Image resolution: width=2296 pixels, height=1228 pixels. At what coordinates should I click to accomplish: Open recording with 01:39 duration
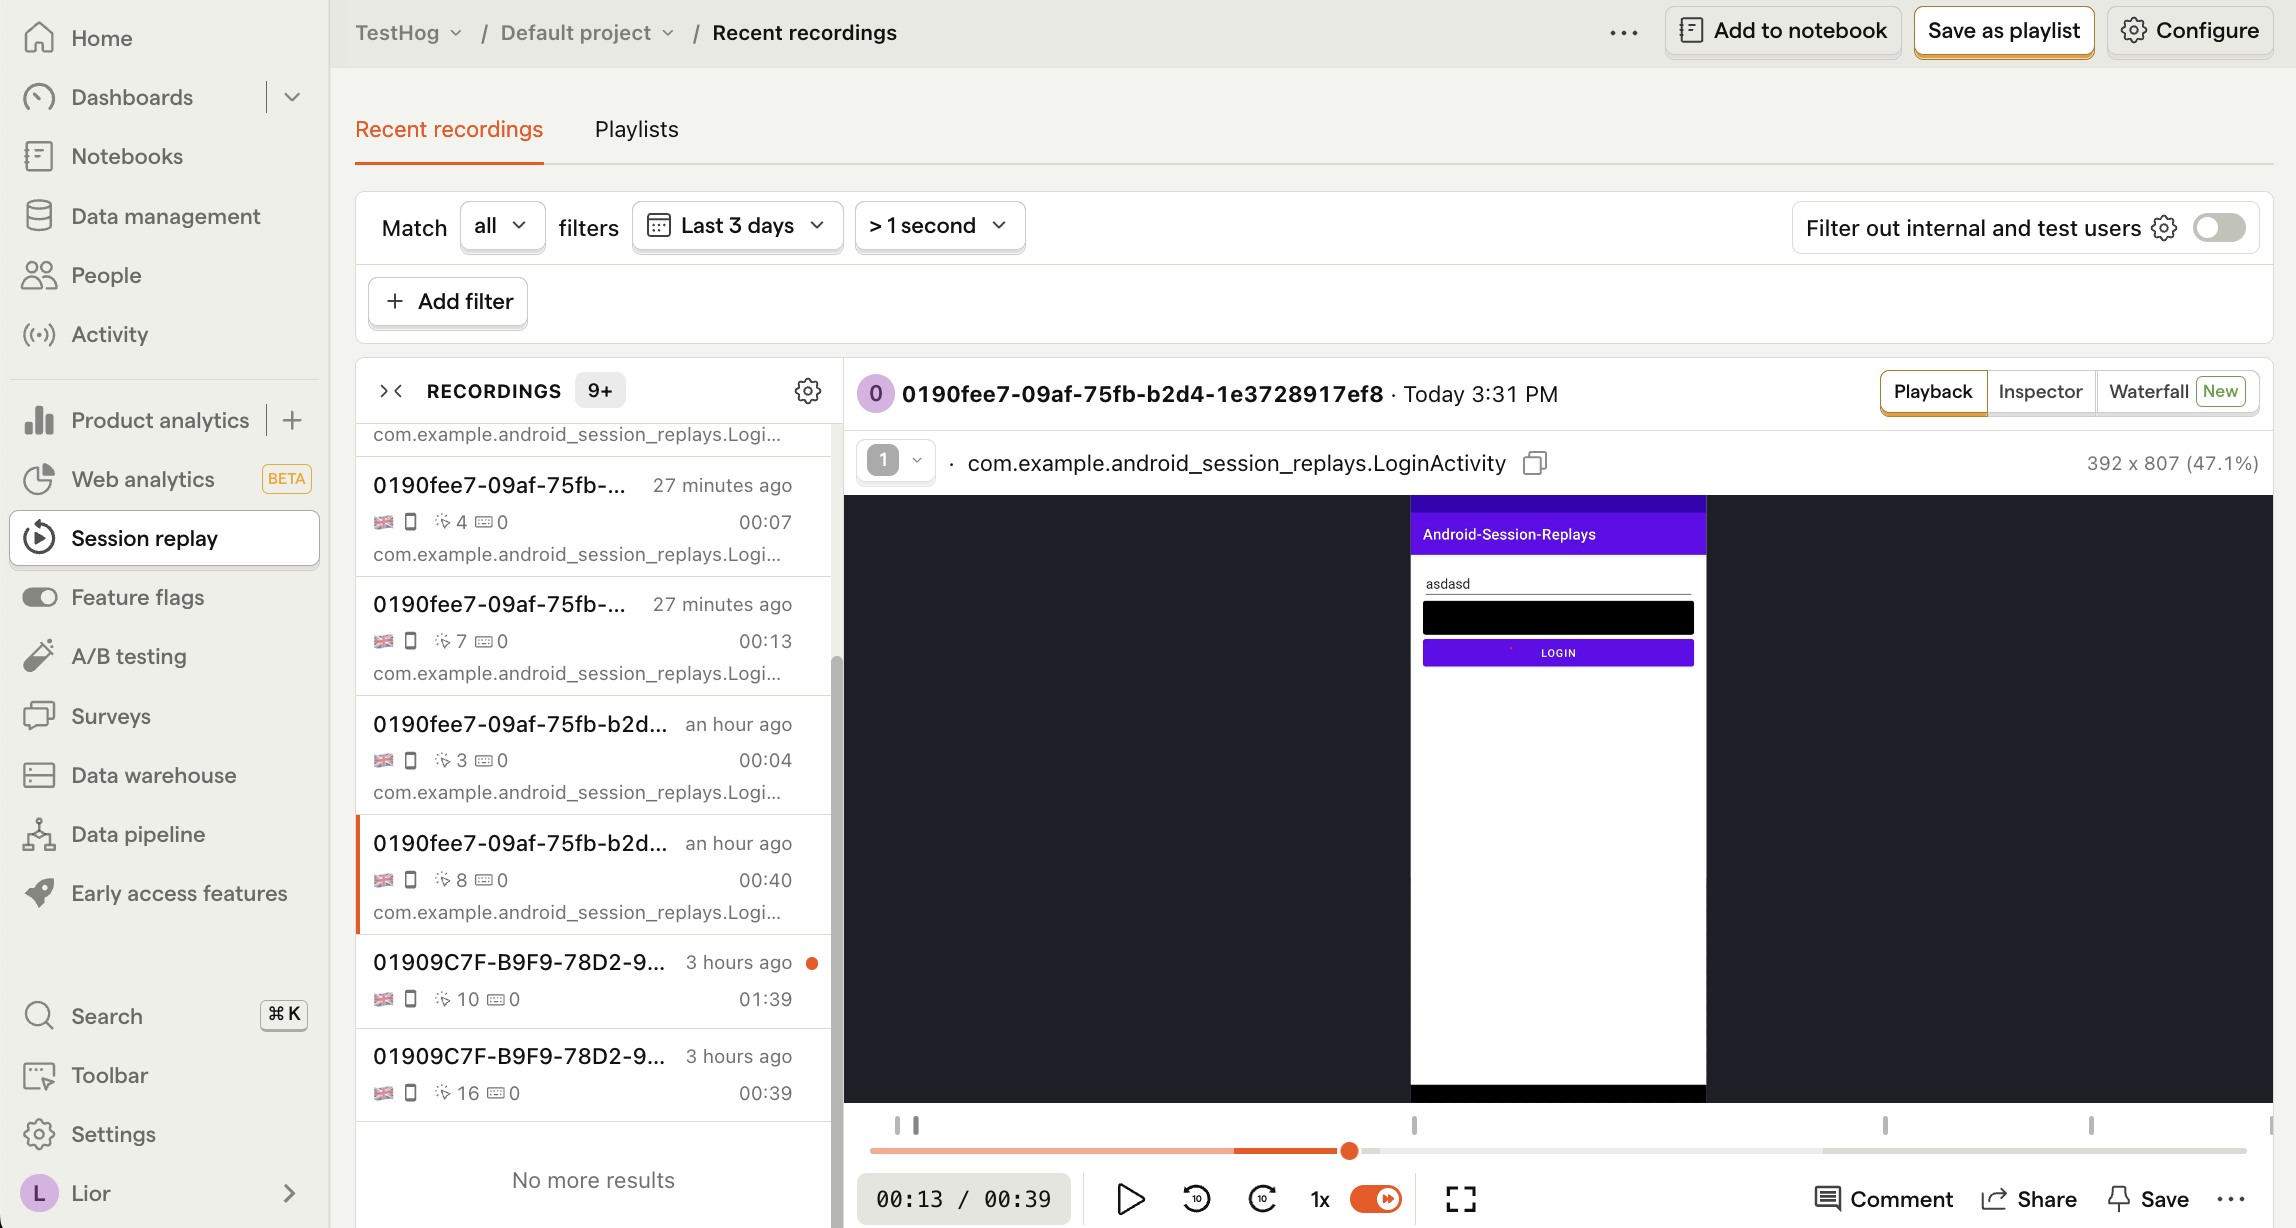[x=594, y=981]
